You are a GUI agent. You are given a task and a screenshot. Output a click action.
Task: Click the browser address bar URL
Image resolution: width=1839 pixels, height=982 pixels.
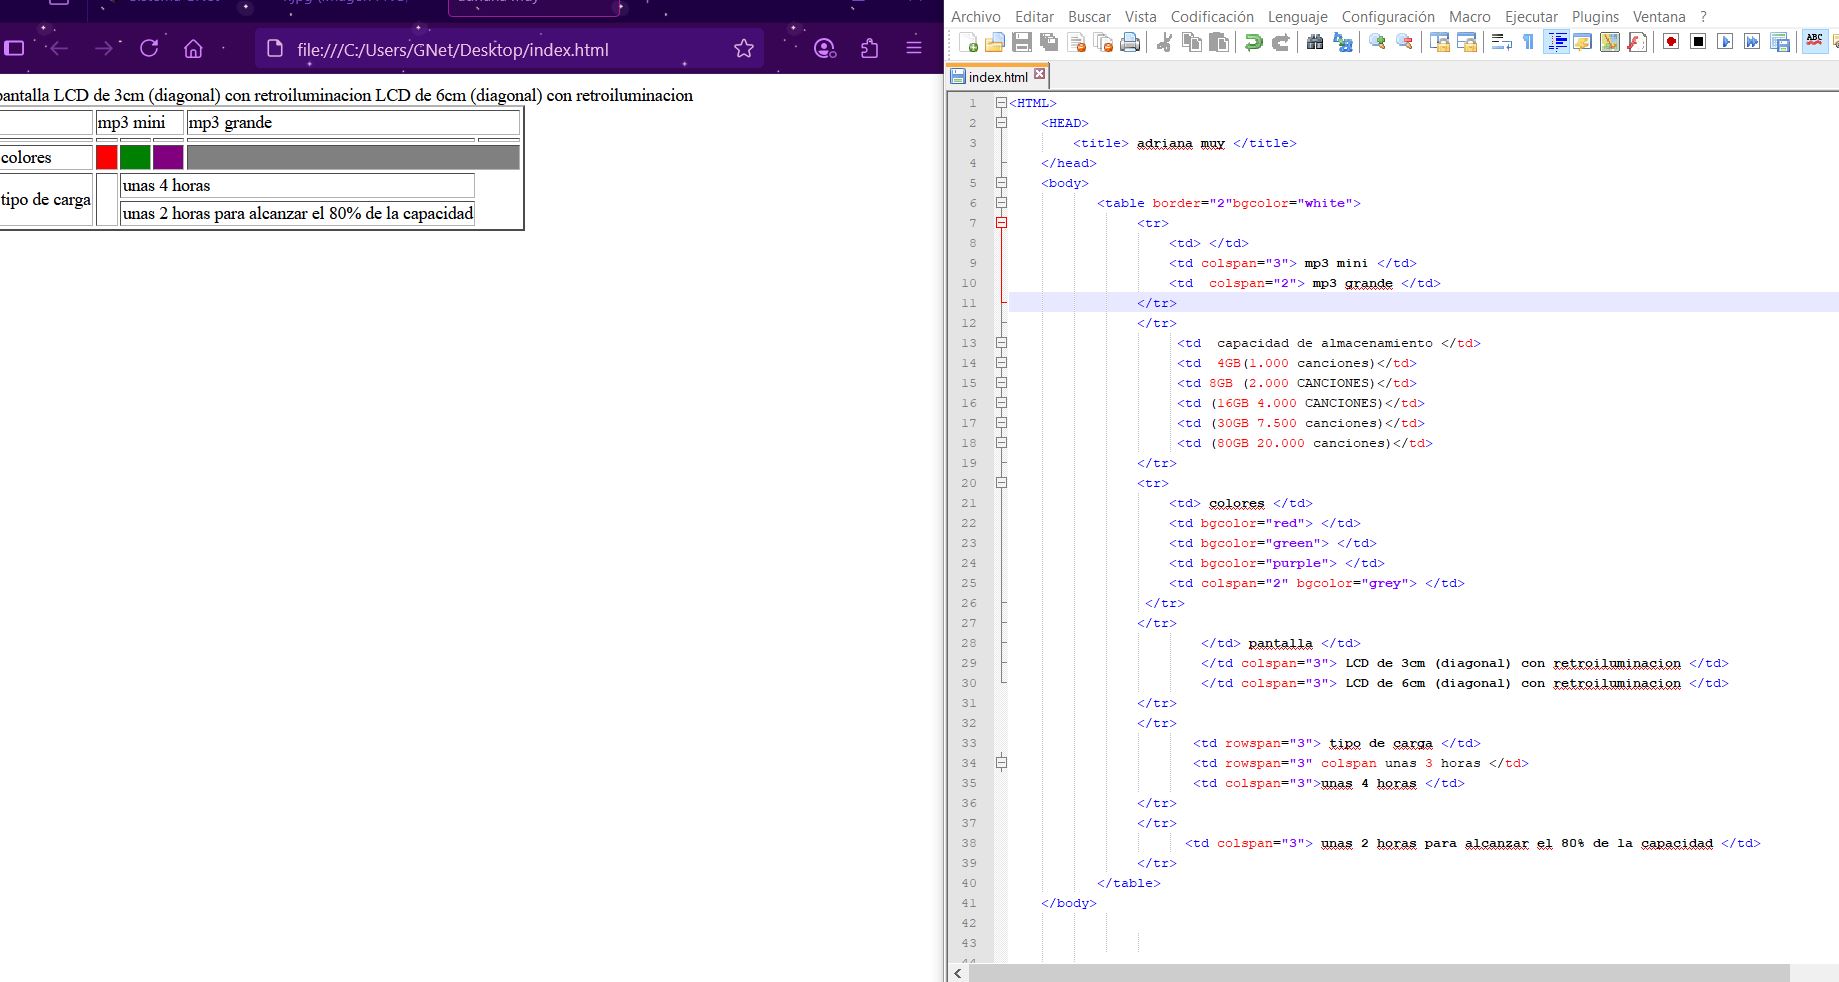(x=452, y=50)
